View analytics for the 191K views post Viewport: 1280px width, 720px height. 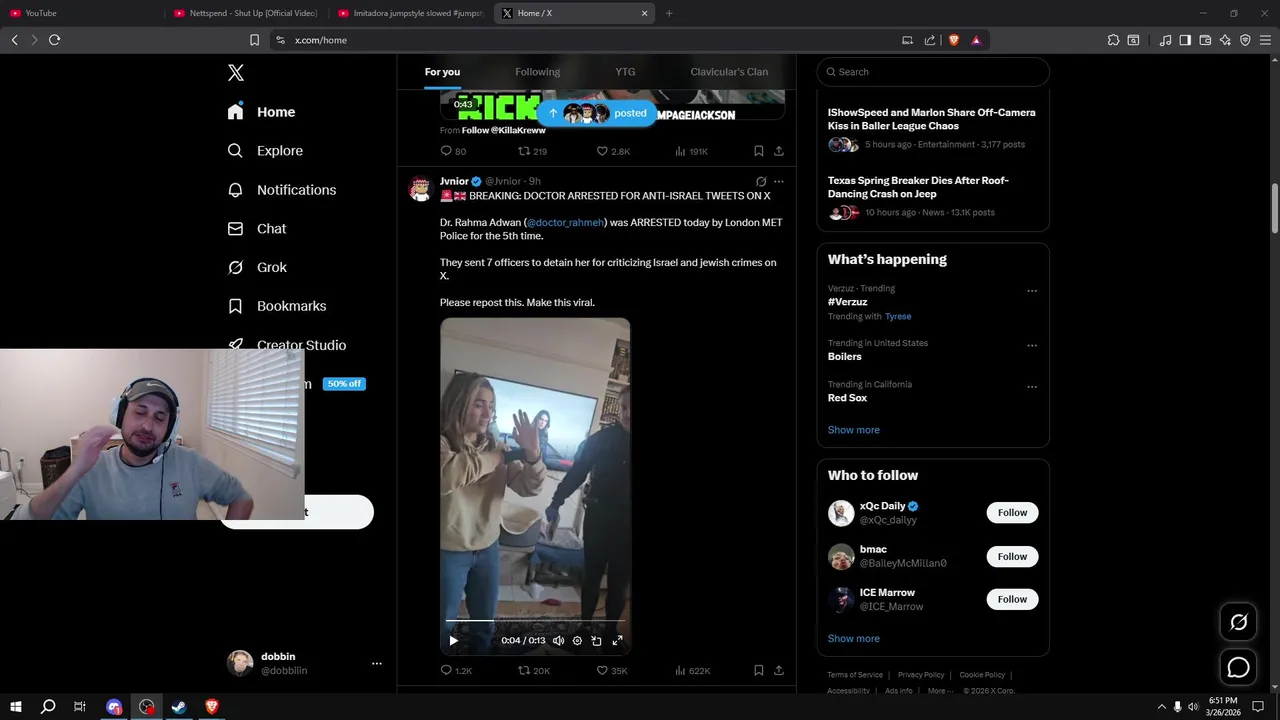(691, 151)
